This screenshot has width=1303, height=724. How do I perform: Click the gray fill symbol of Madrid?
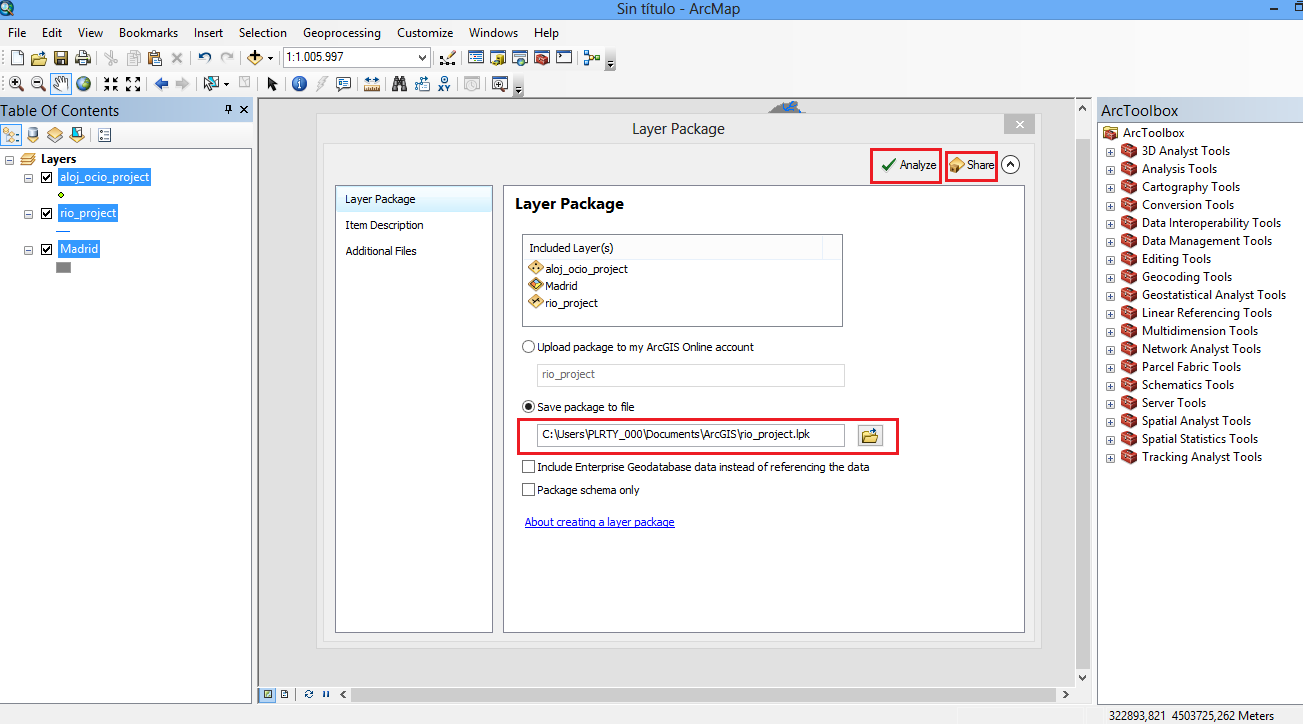pos(63,267)
